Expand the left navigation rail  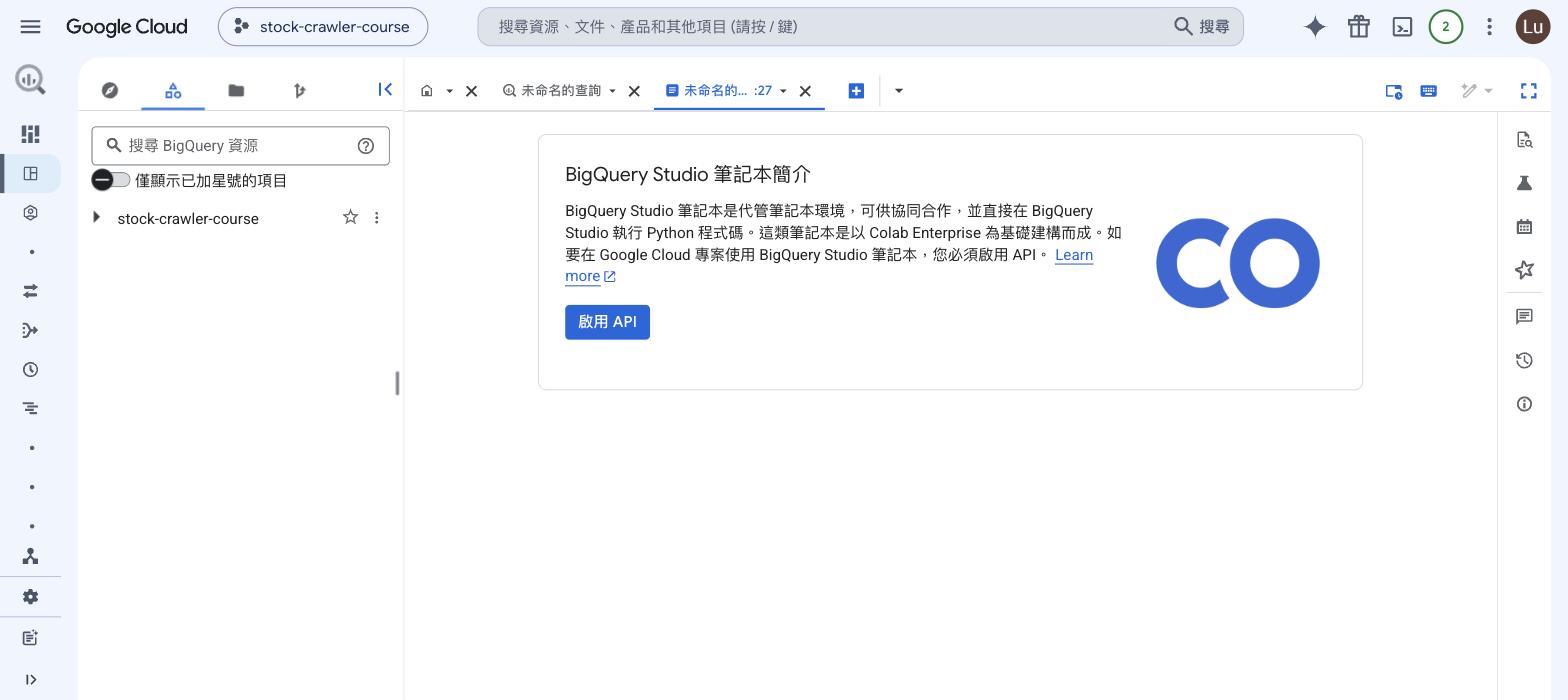point(30,680)
